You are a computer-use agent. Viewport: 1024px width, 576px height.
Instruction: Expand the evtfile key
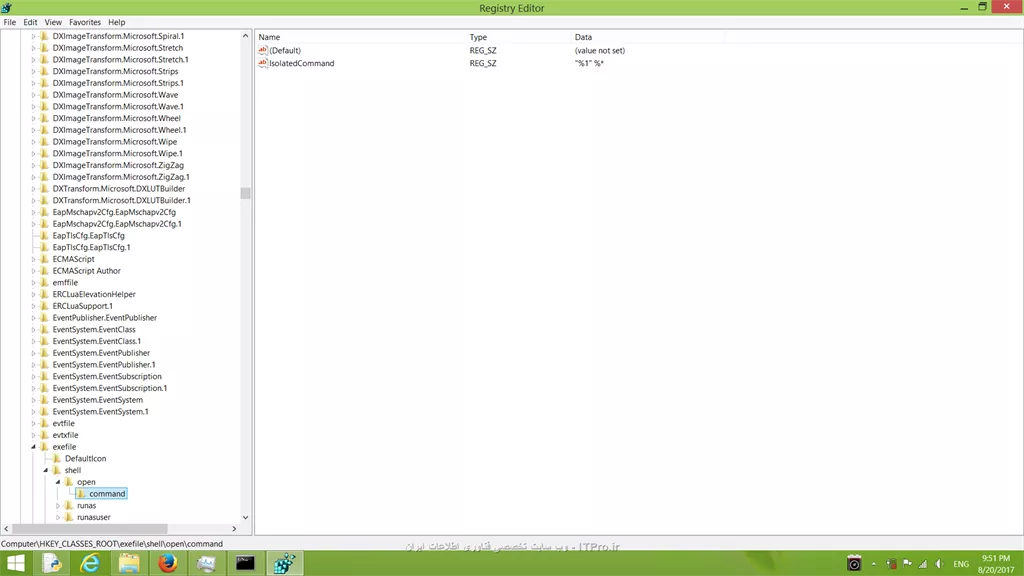[x=33, y=423]
